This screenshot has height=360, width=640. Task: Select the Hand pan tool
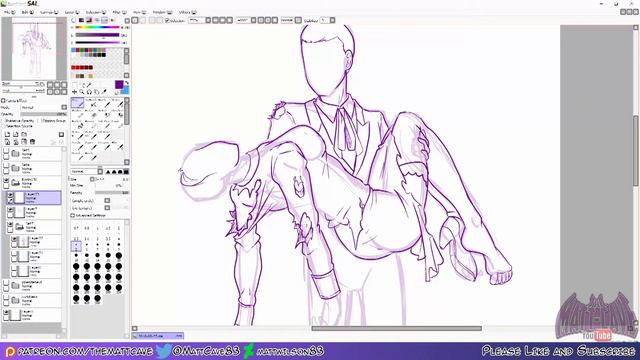click(96, 92)
